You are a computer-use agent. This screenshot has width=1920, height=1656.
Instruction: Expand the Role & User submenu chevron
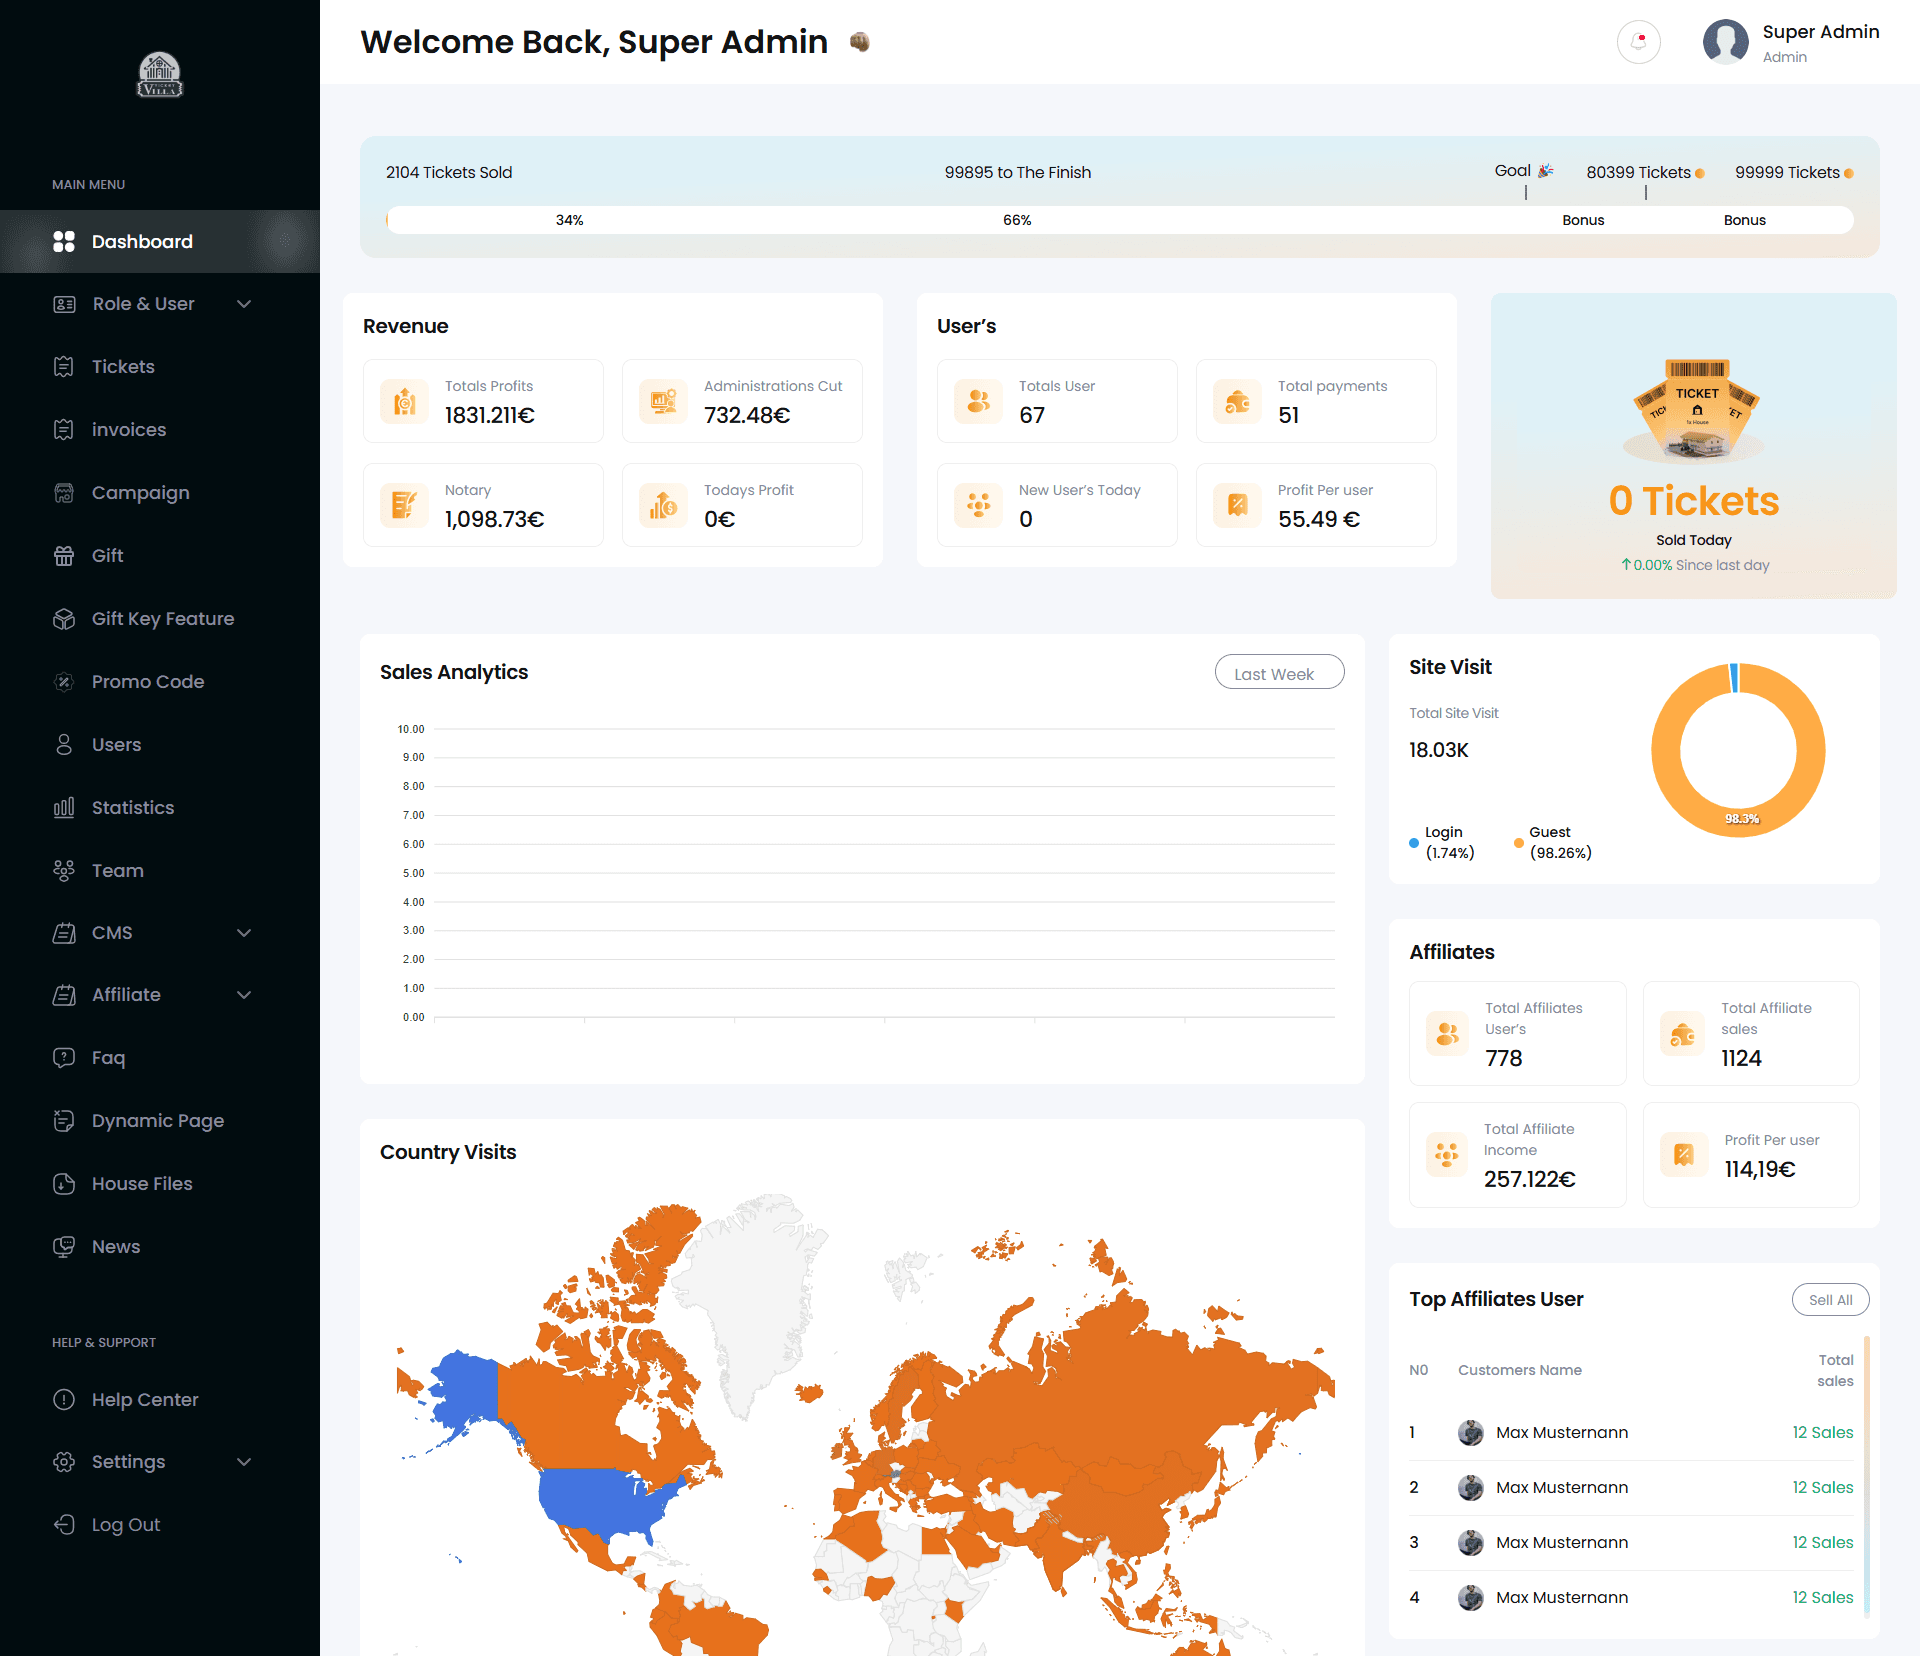244,304
